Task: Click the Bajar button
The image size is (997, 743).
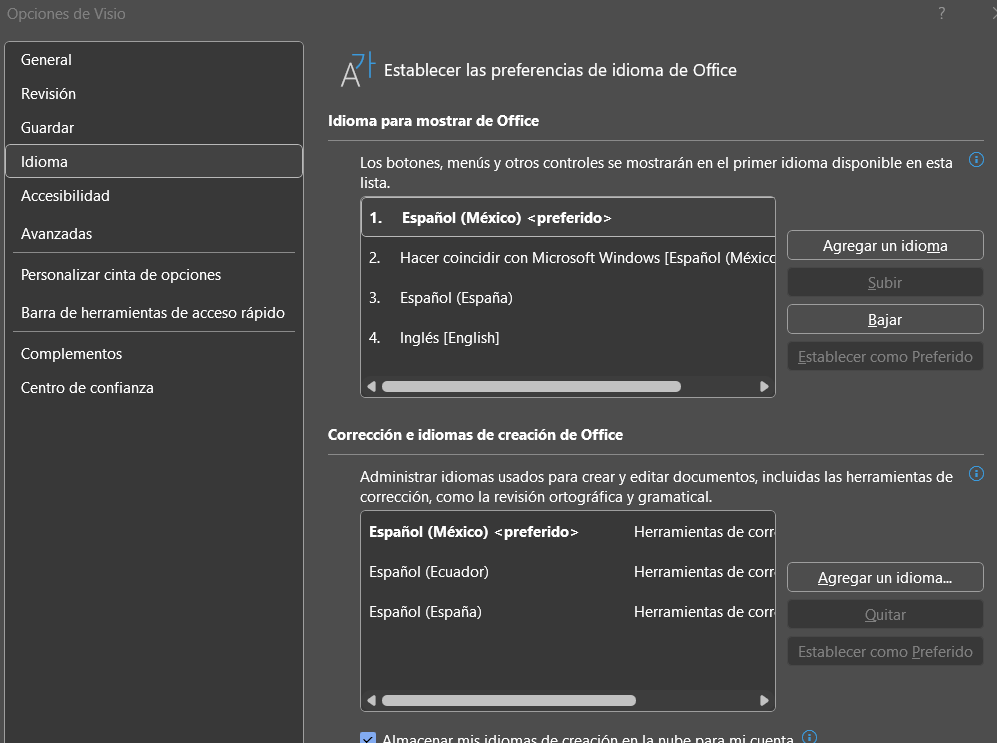Action: click(885, 320)
